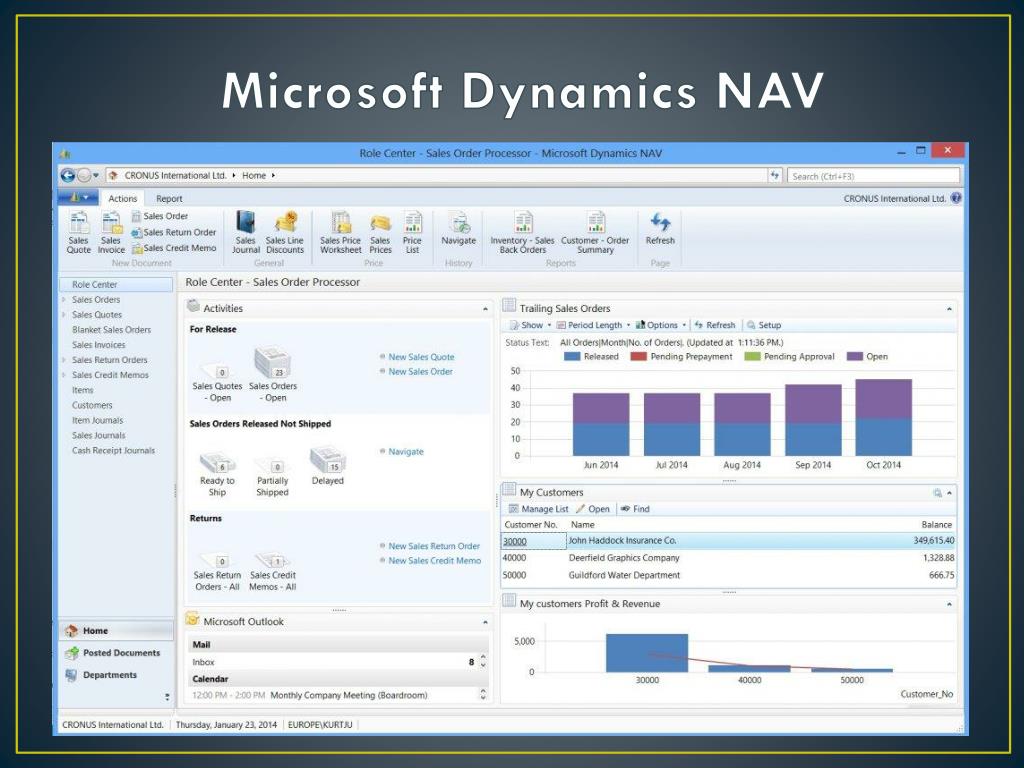Open the navigation history dropdown arrow
This screenshot has height=768, width=1024.
tap(96, 175)
